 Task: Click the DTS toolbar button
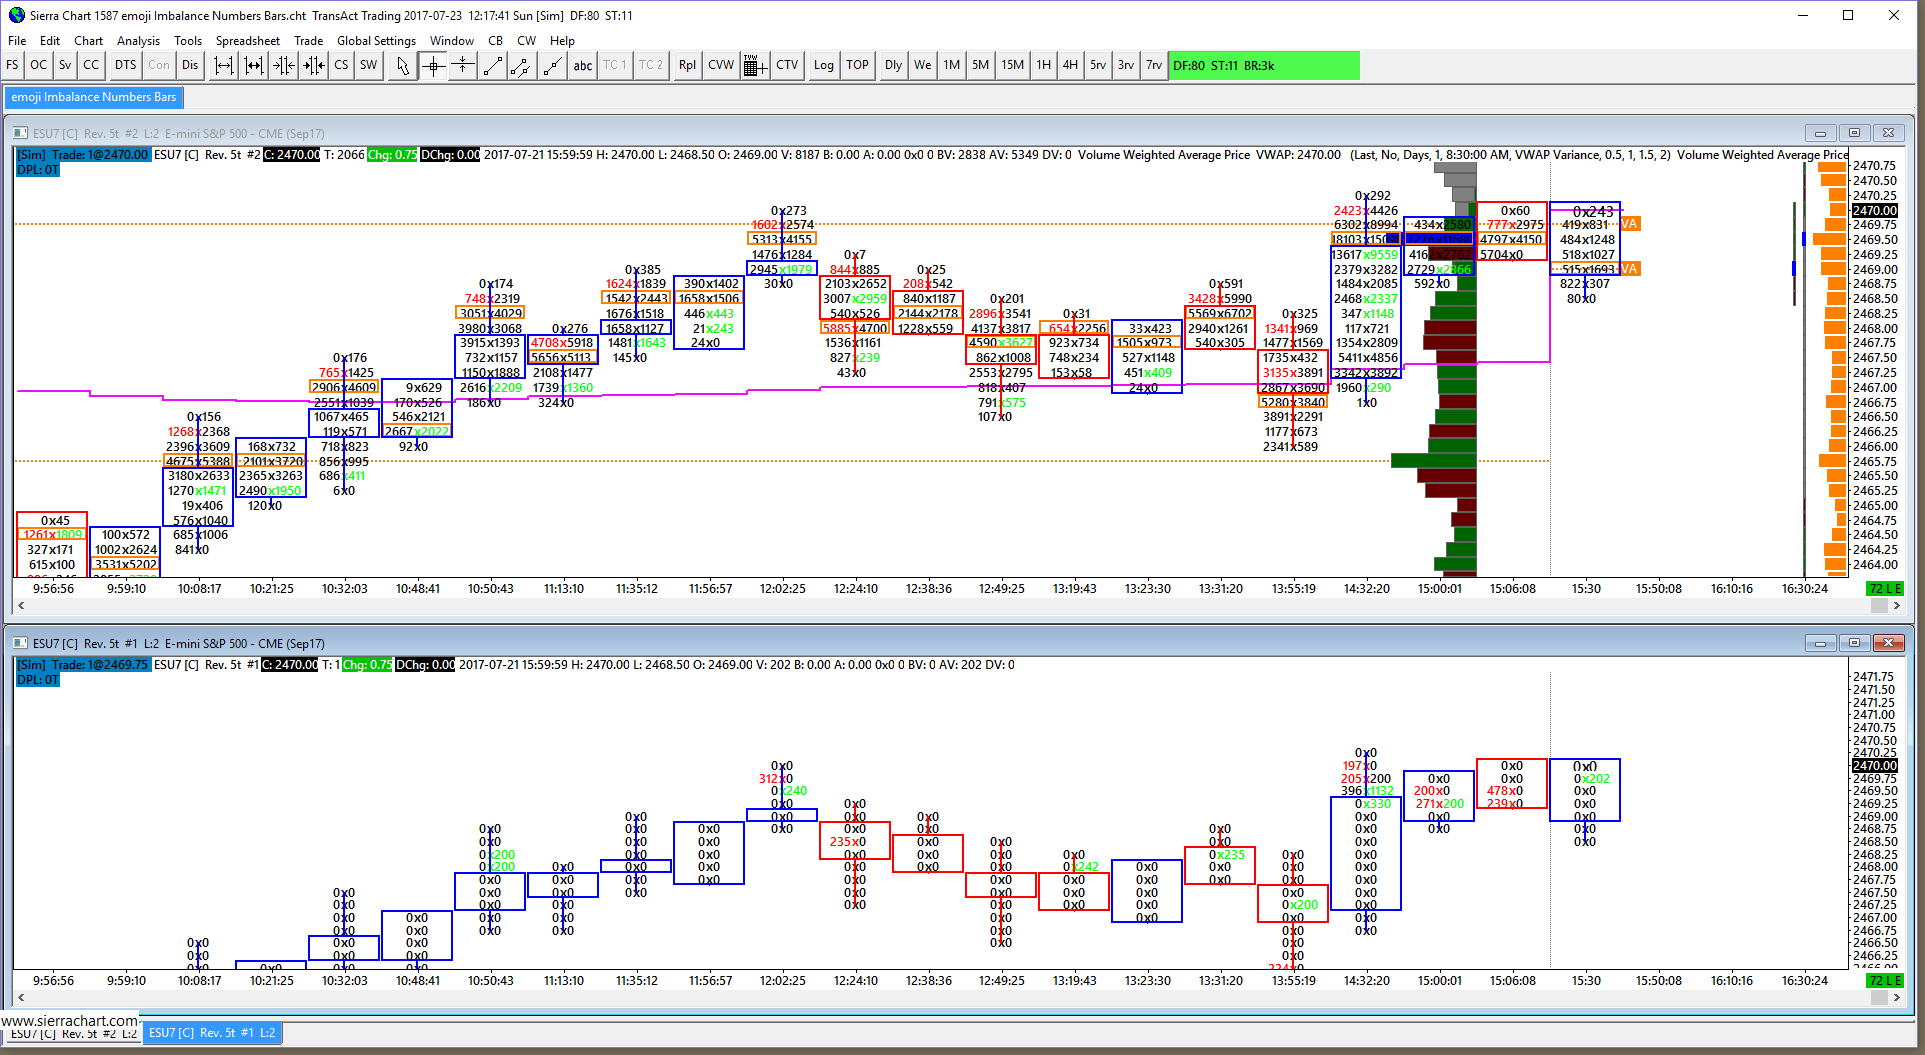125,65
